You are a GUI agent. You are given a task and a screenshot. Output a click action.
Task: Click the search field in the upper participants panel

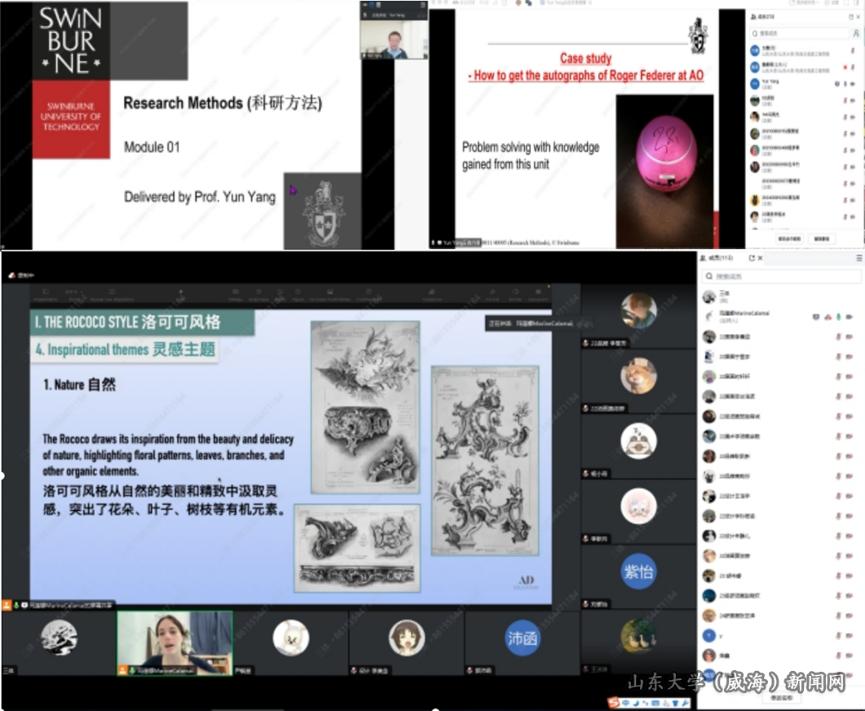[x=799, y=34]
